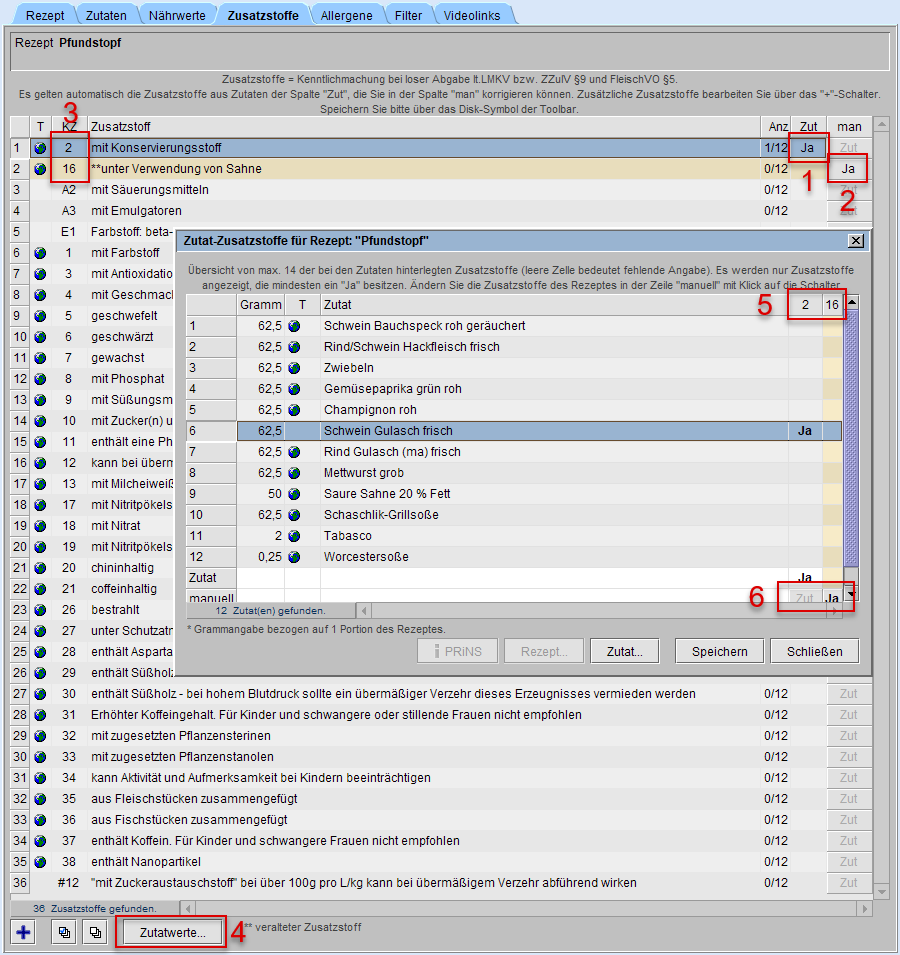This screenshot has width=900, height=955.
Task: Click the copy icon directly beside the plus button
Action: (x=65, y=932)
